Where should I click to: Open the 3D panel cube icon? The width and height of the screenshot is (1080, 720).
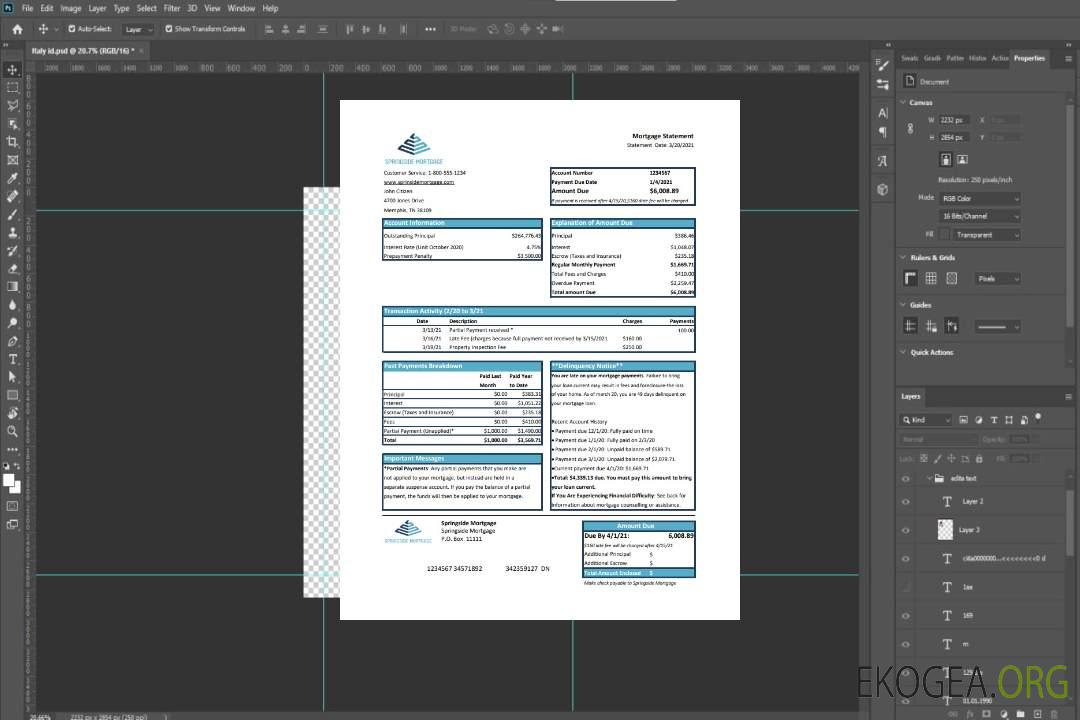coord(882,189)
